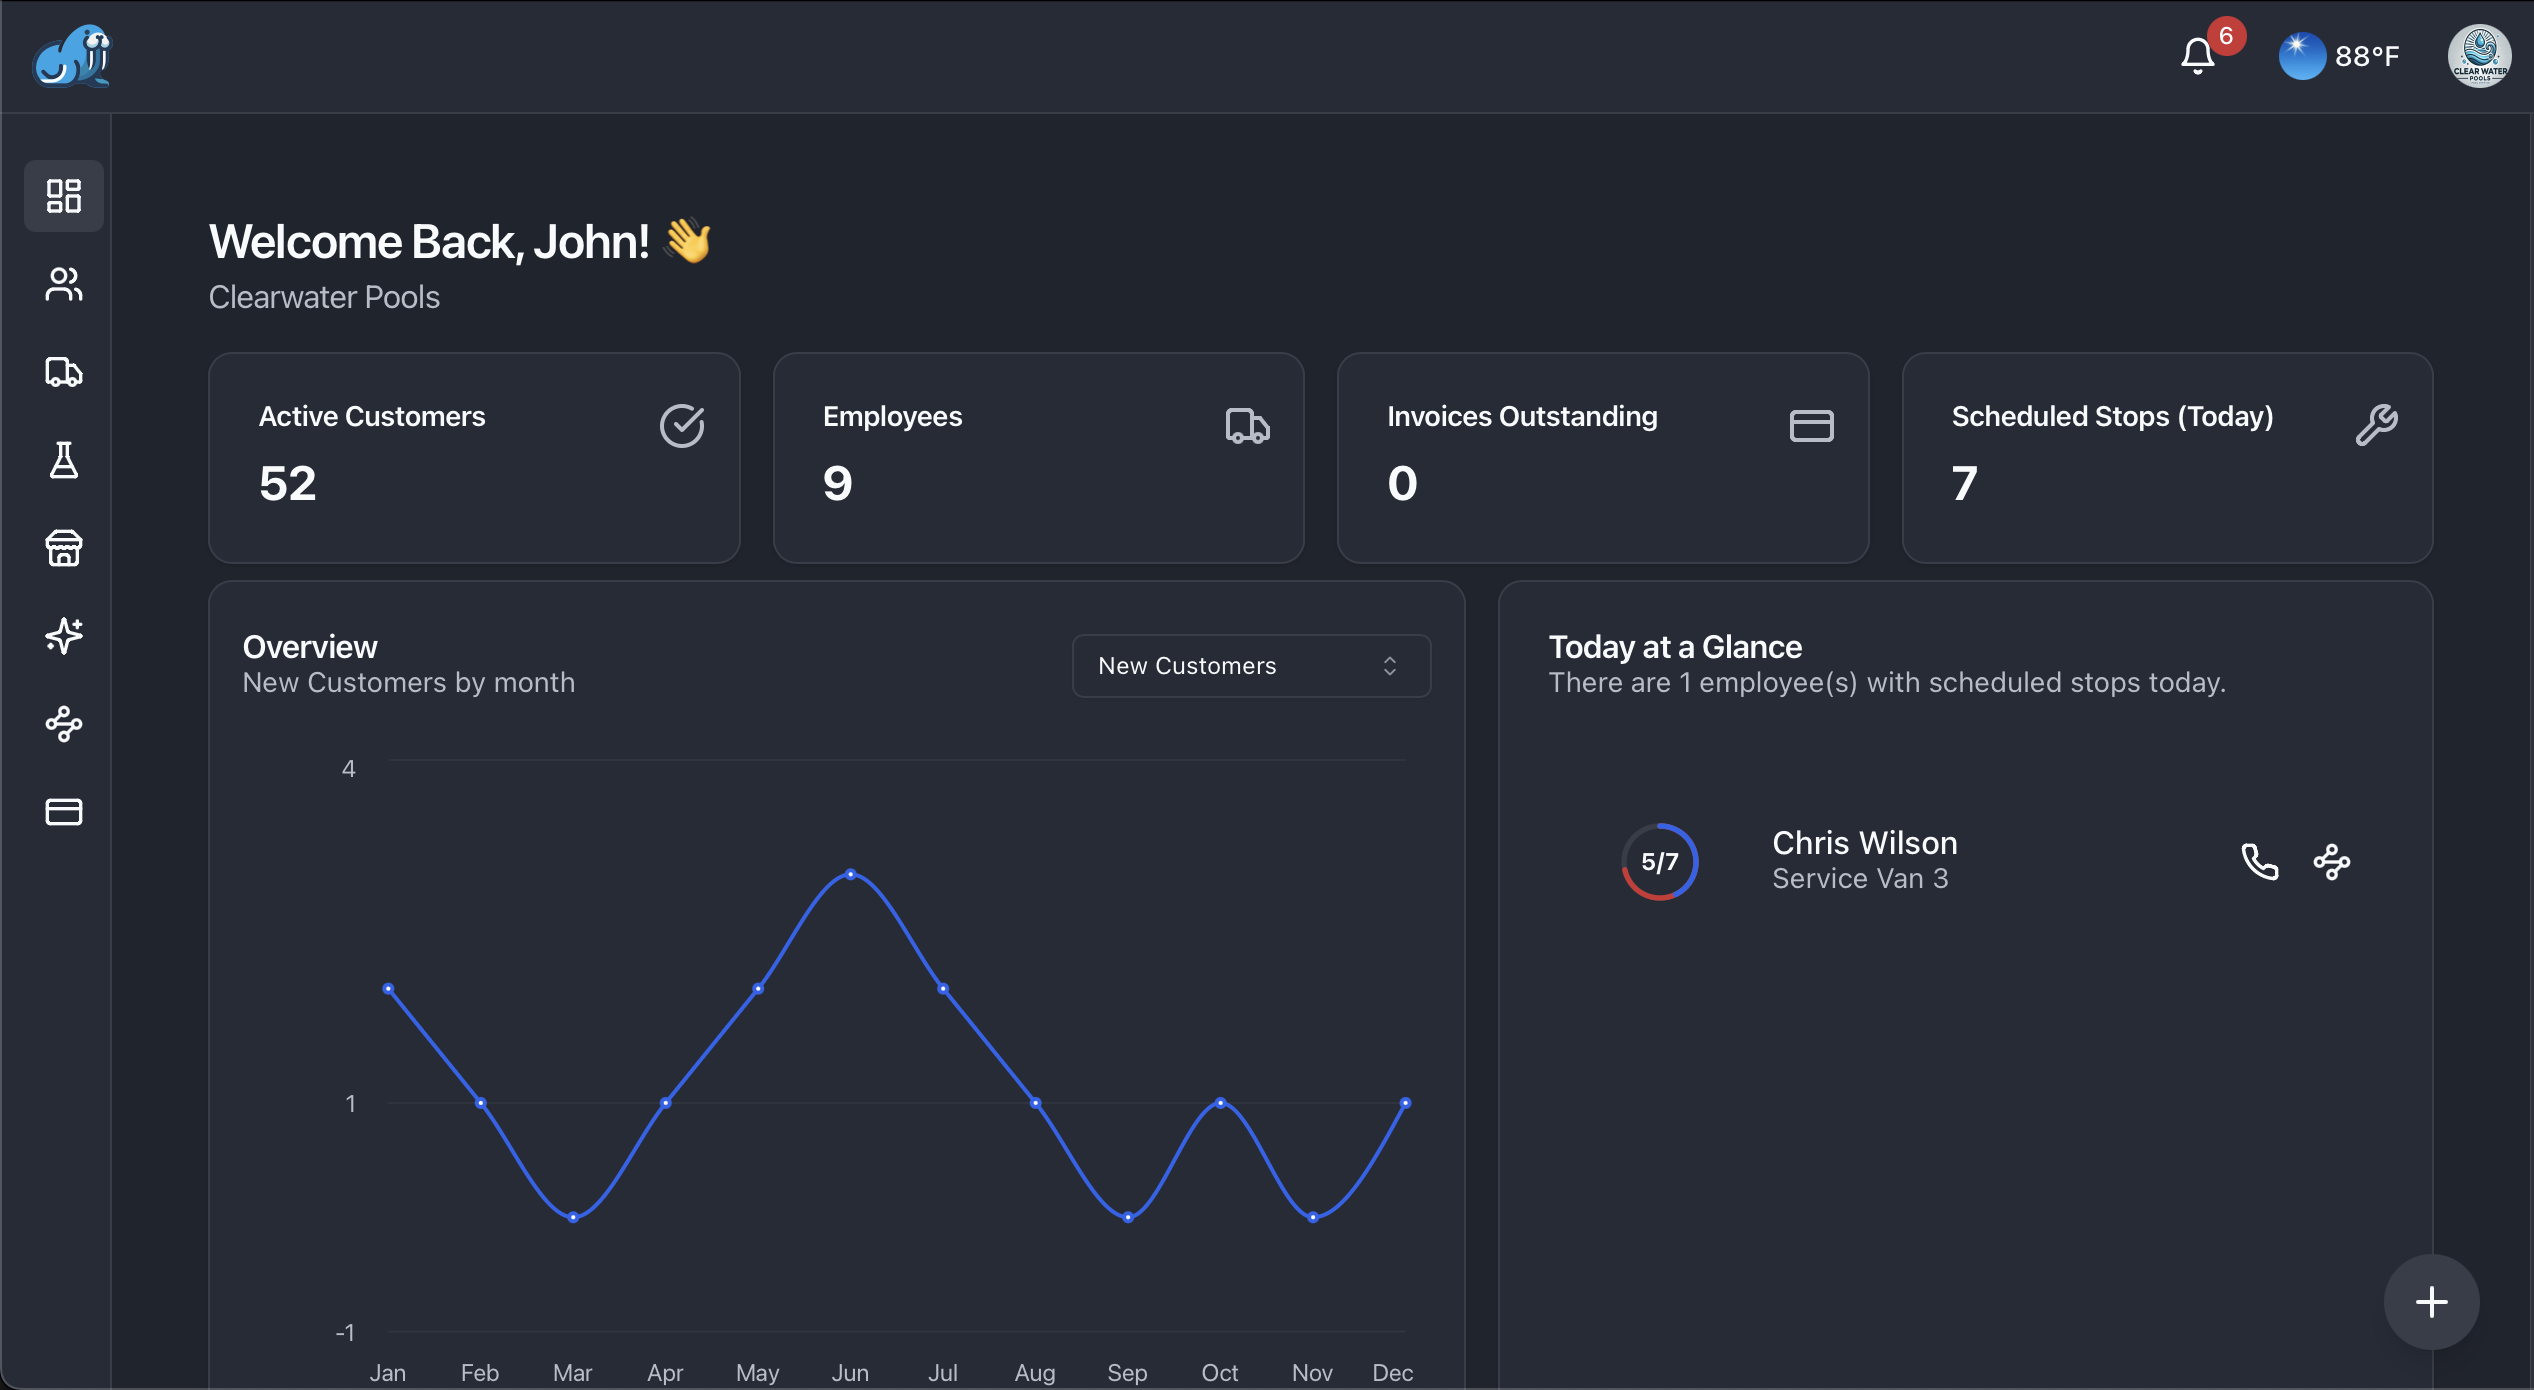Click the 'Overview' heading

click(310, 647)
